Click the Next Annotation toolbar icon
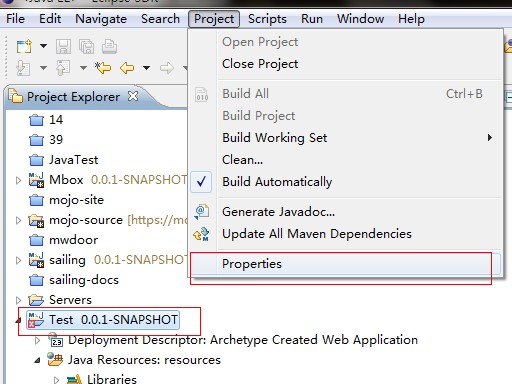 coord(23,68)
